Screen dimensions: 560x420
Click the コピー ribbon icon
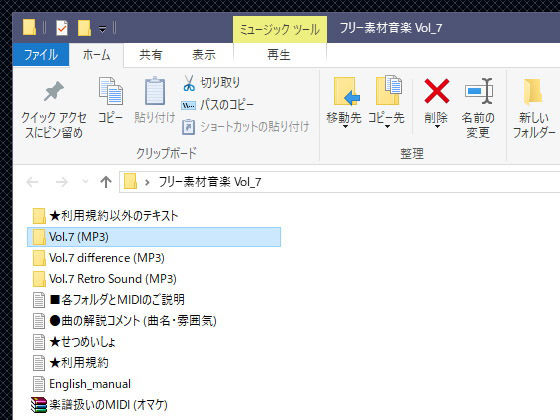point(111,91)
